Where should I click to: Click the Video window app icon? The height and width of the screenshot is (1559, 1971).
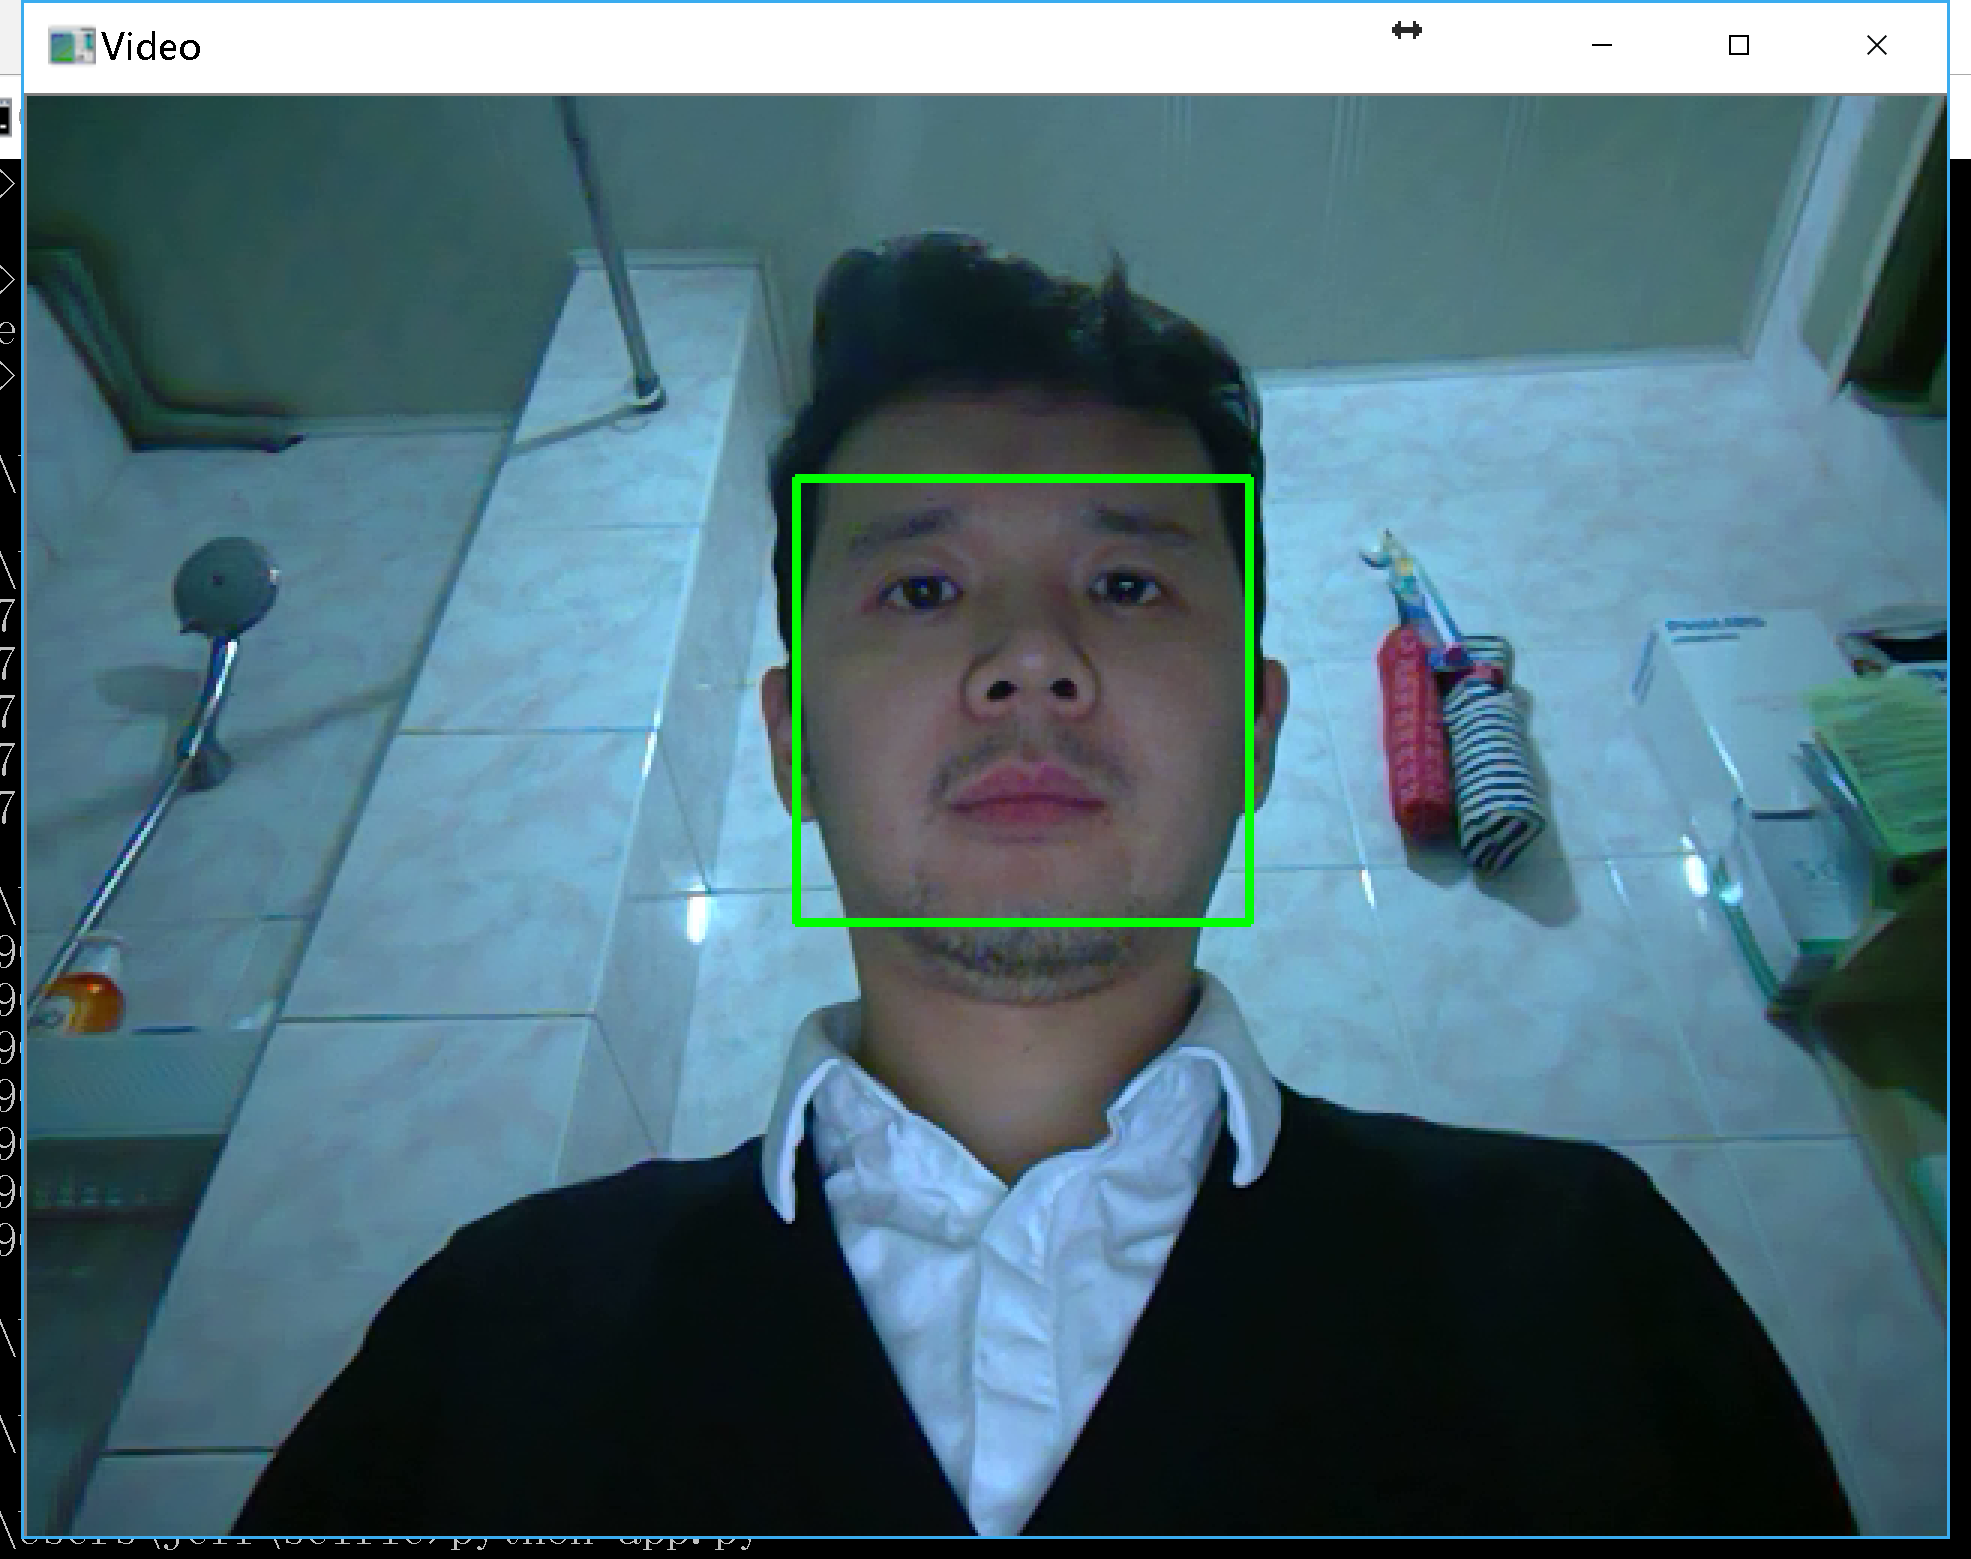[71, 46]
